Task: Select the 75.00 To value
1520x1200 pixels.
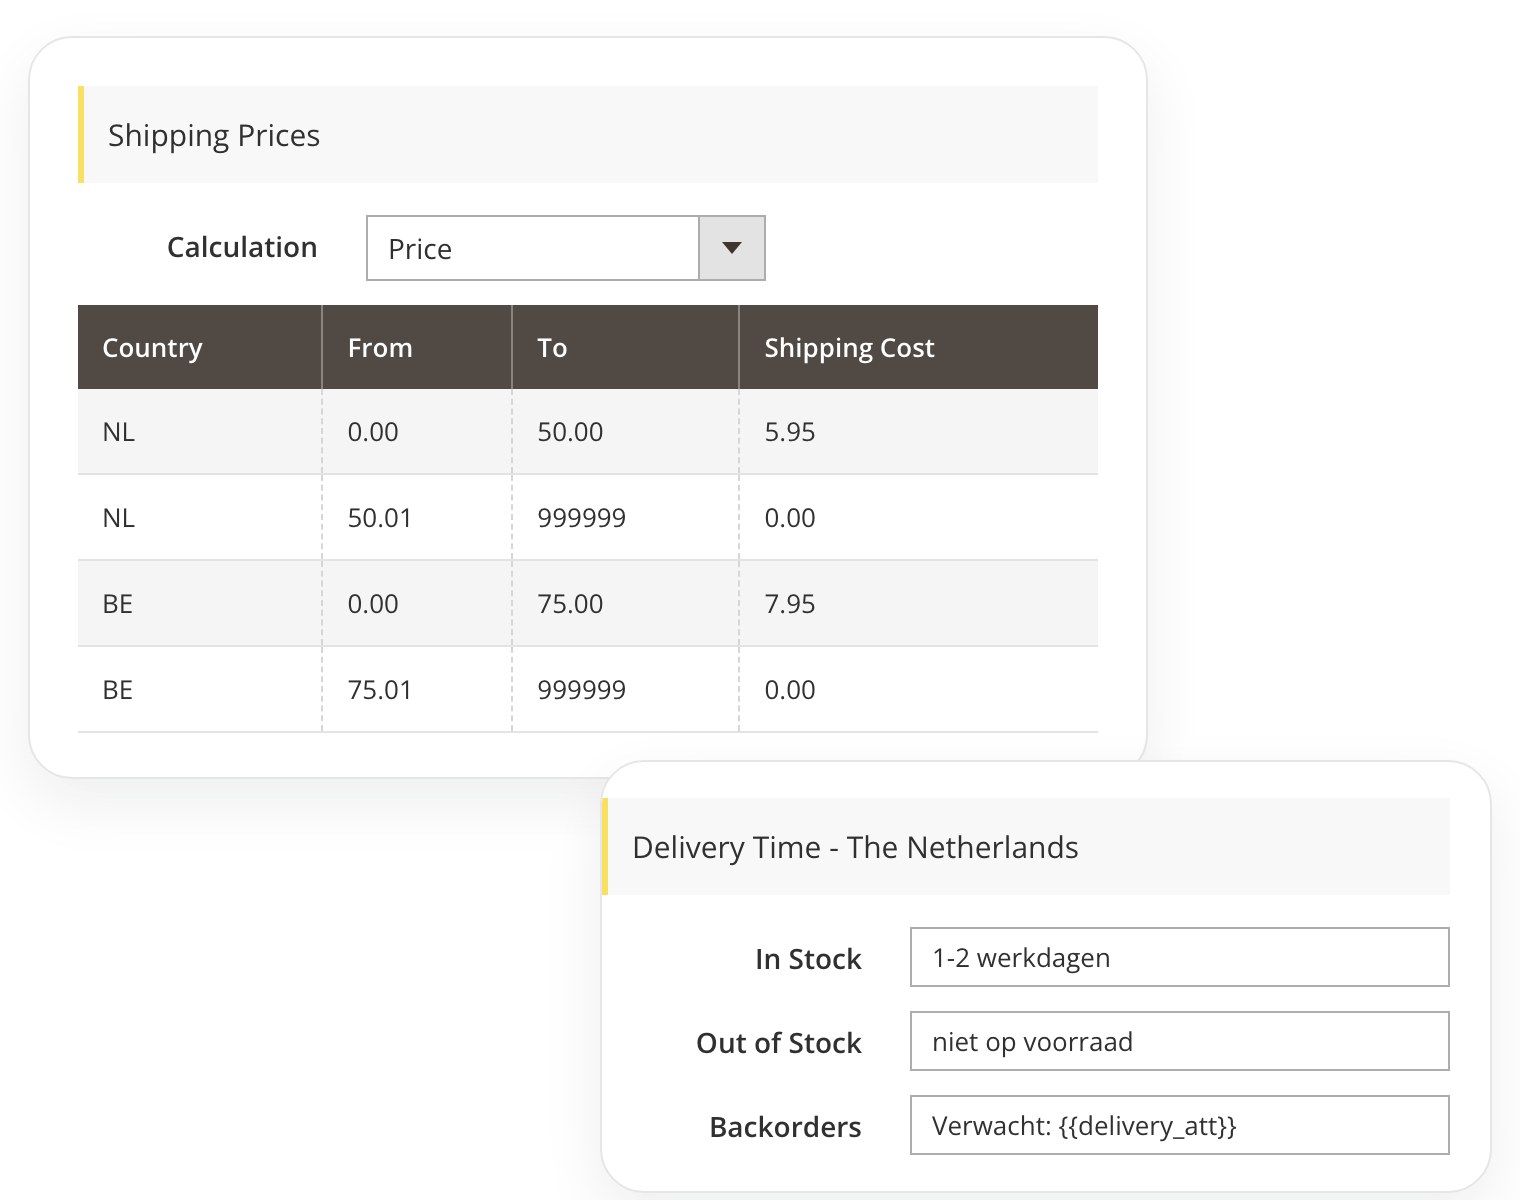Action: click(570, 604)
